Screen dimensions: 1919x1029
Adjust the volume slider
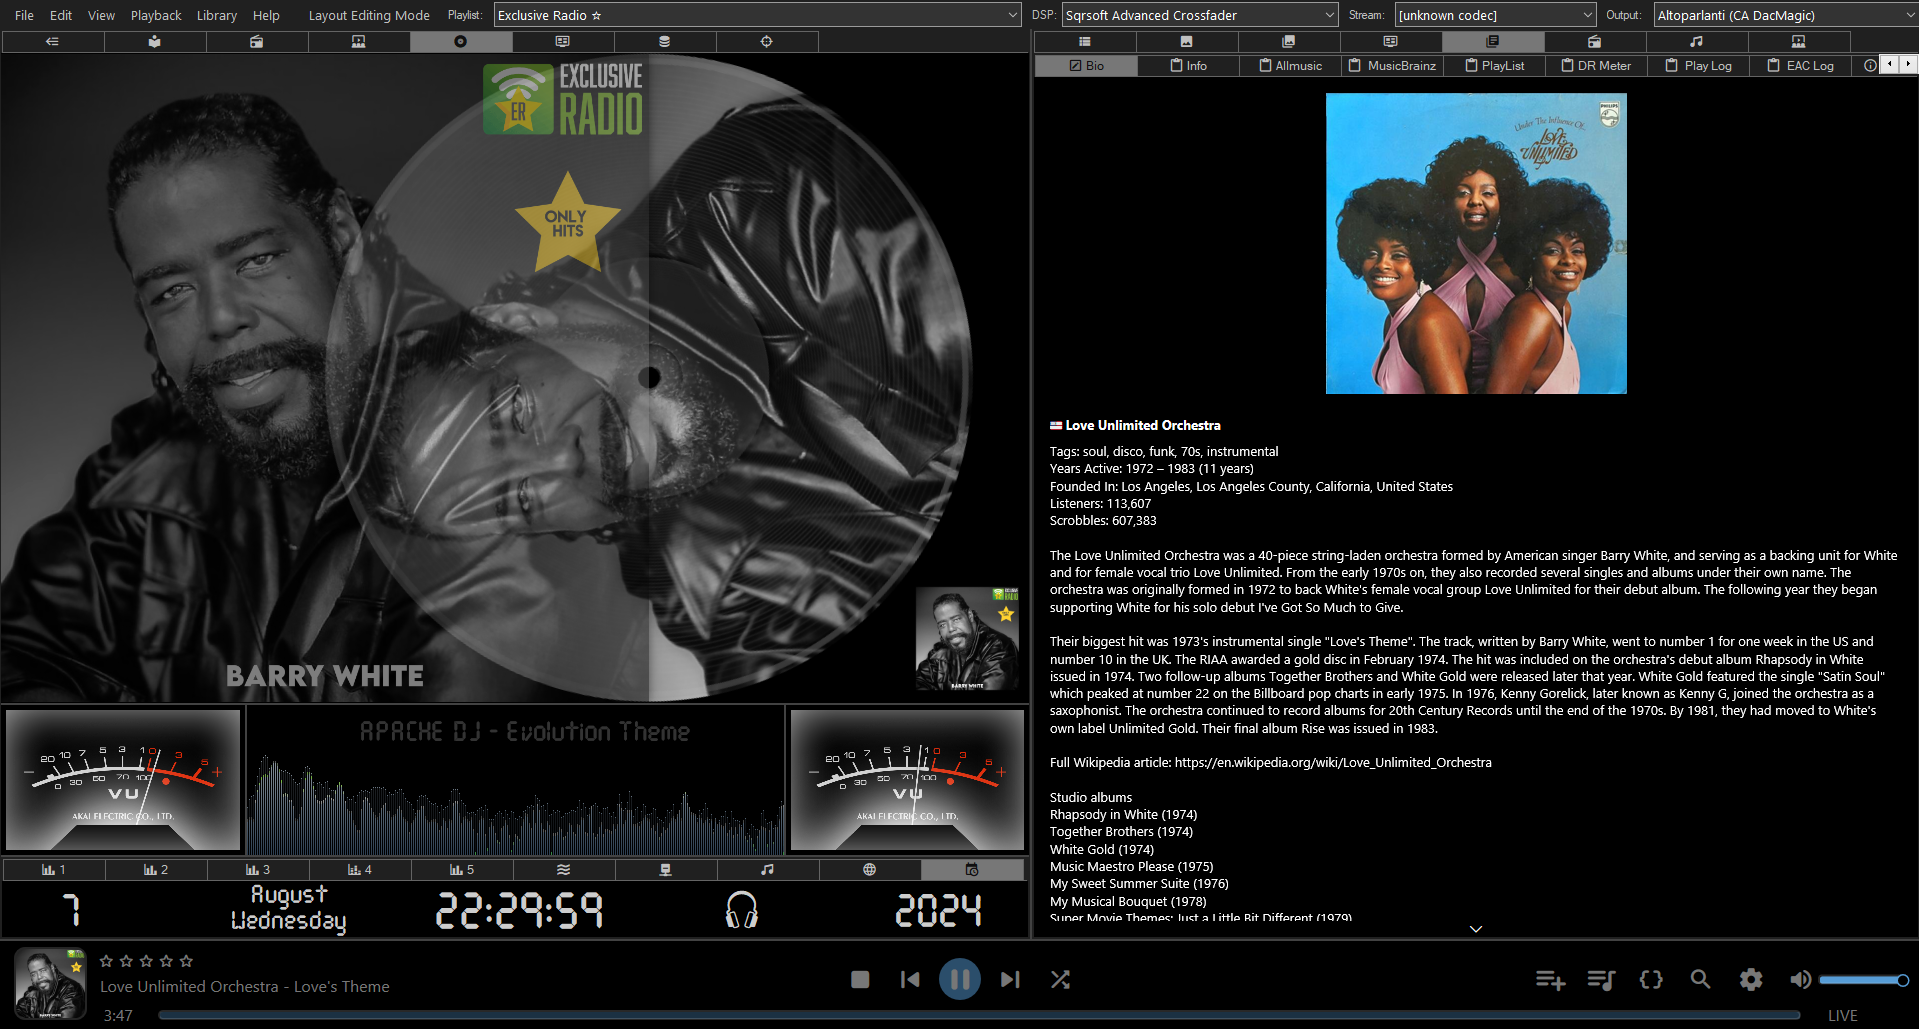coord(1864,980)
